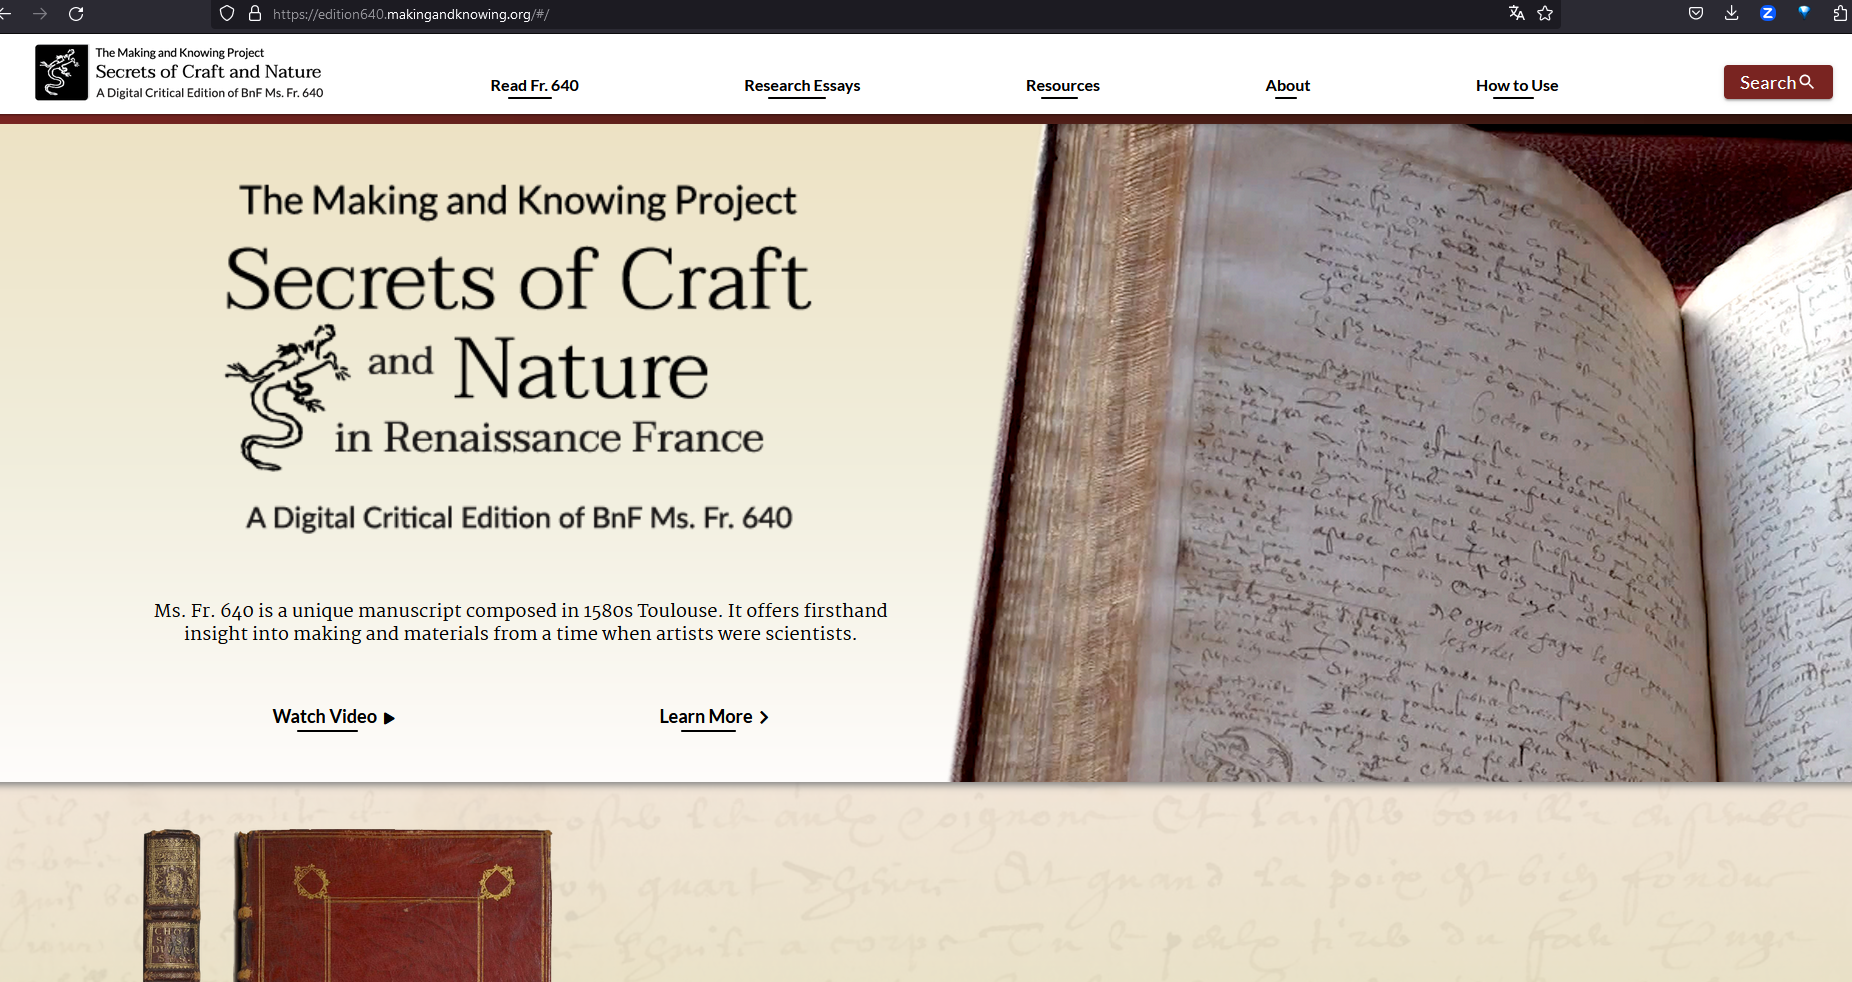Open the Pocket save icon
Viewport: 1852px width, 982px height.
pos(1696,13)
